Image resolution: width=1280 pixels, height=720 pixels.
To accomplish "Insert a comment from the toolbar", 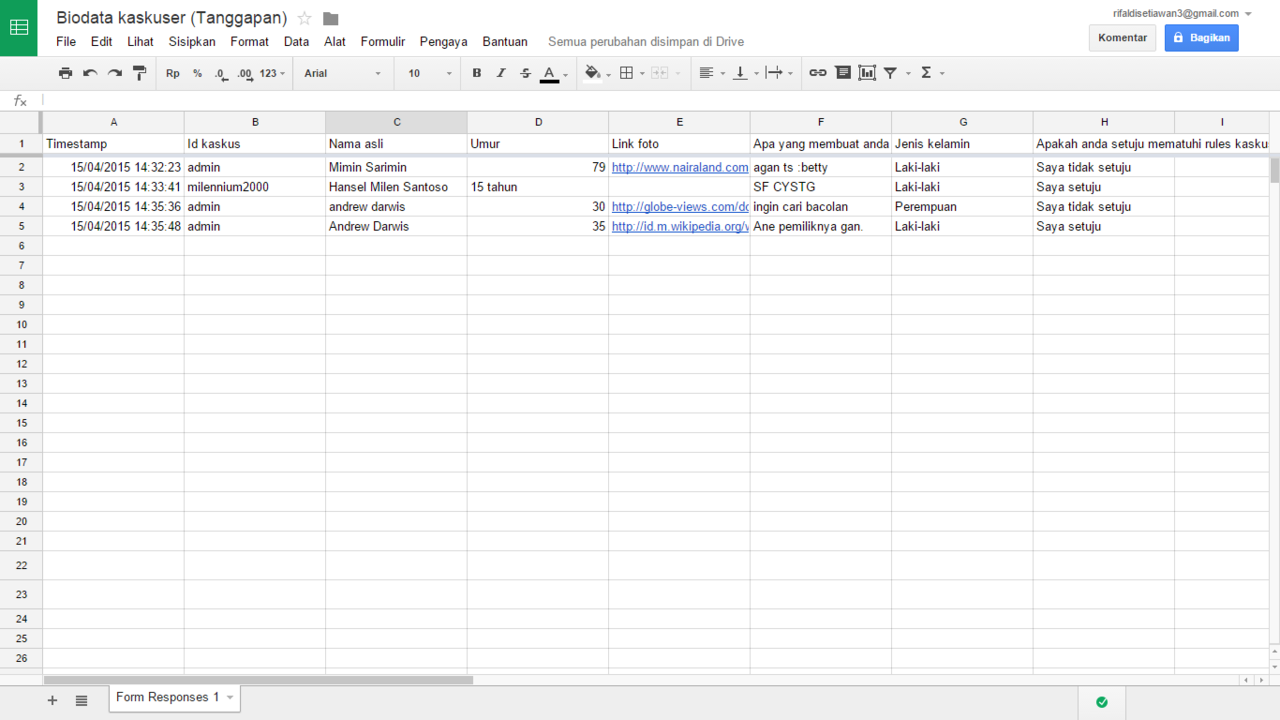I will [843, 73].
